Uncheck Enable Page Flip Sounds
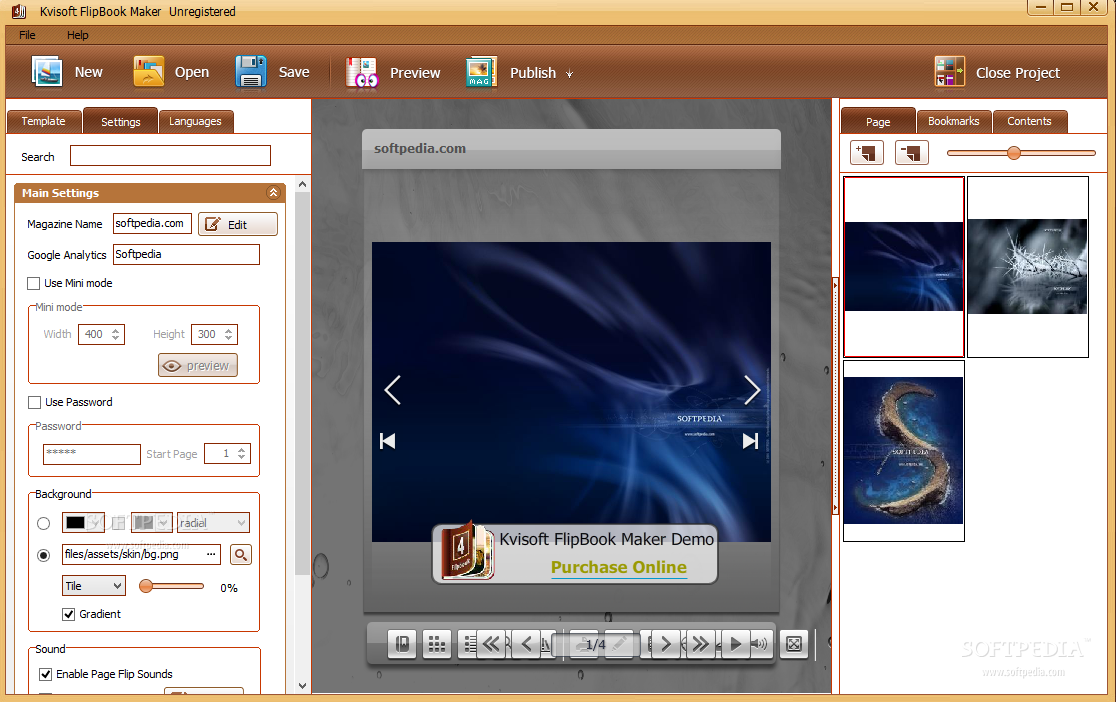Image resolution: width=1116 pixels, height=702 pixels. 46,674
